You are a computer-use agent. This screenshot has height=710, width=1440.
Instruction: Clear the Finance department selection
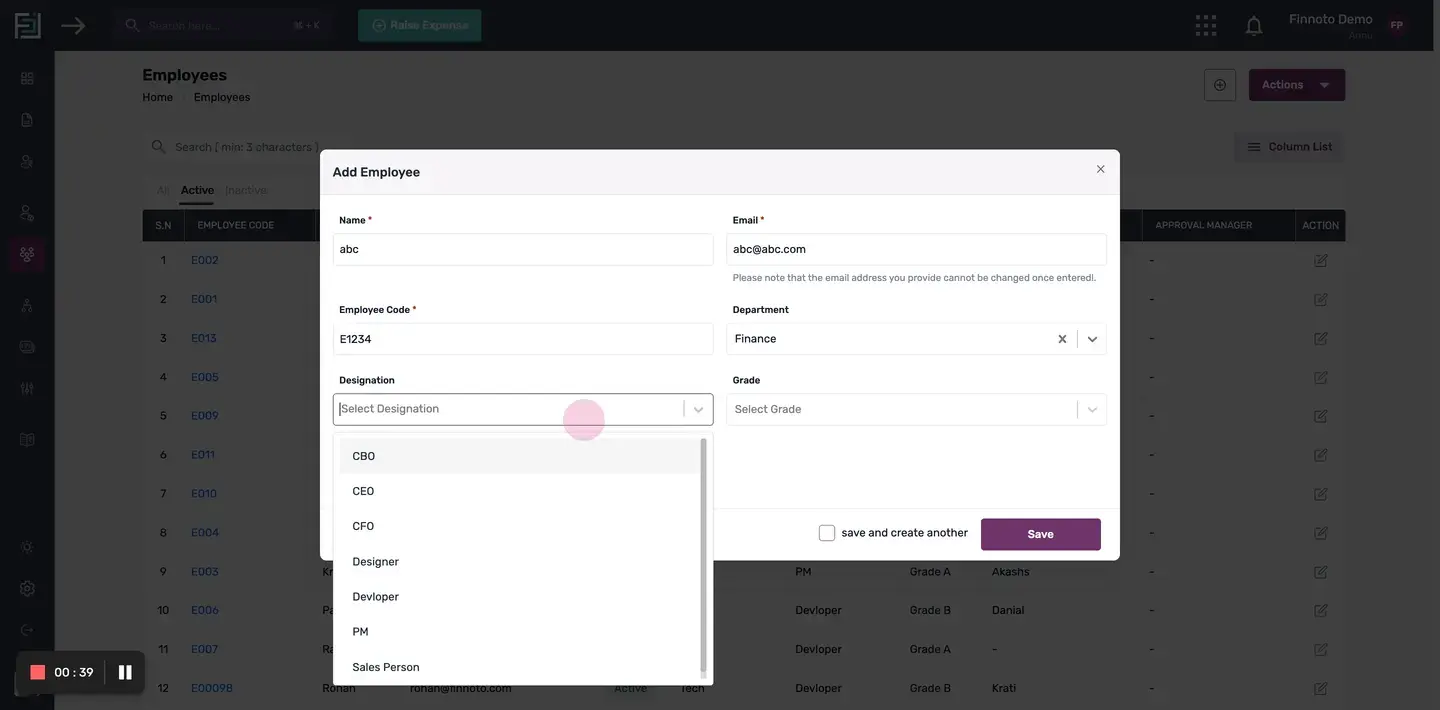(x=1062, y=339)
